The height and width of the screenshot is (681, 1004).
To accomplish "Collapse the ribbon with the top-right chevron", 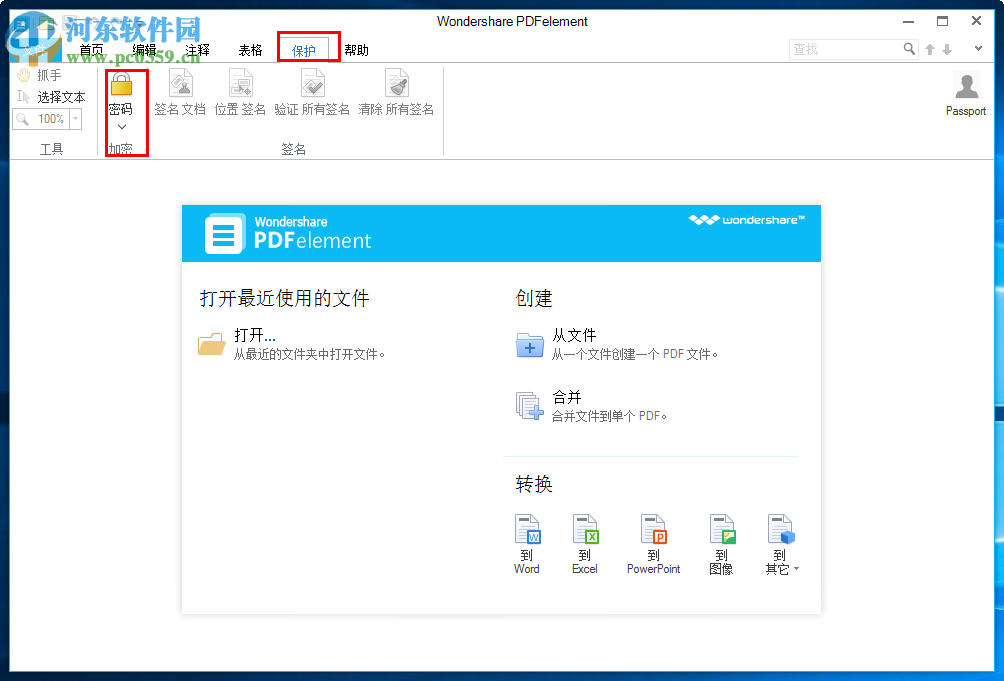I will click(978, 48).
